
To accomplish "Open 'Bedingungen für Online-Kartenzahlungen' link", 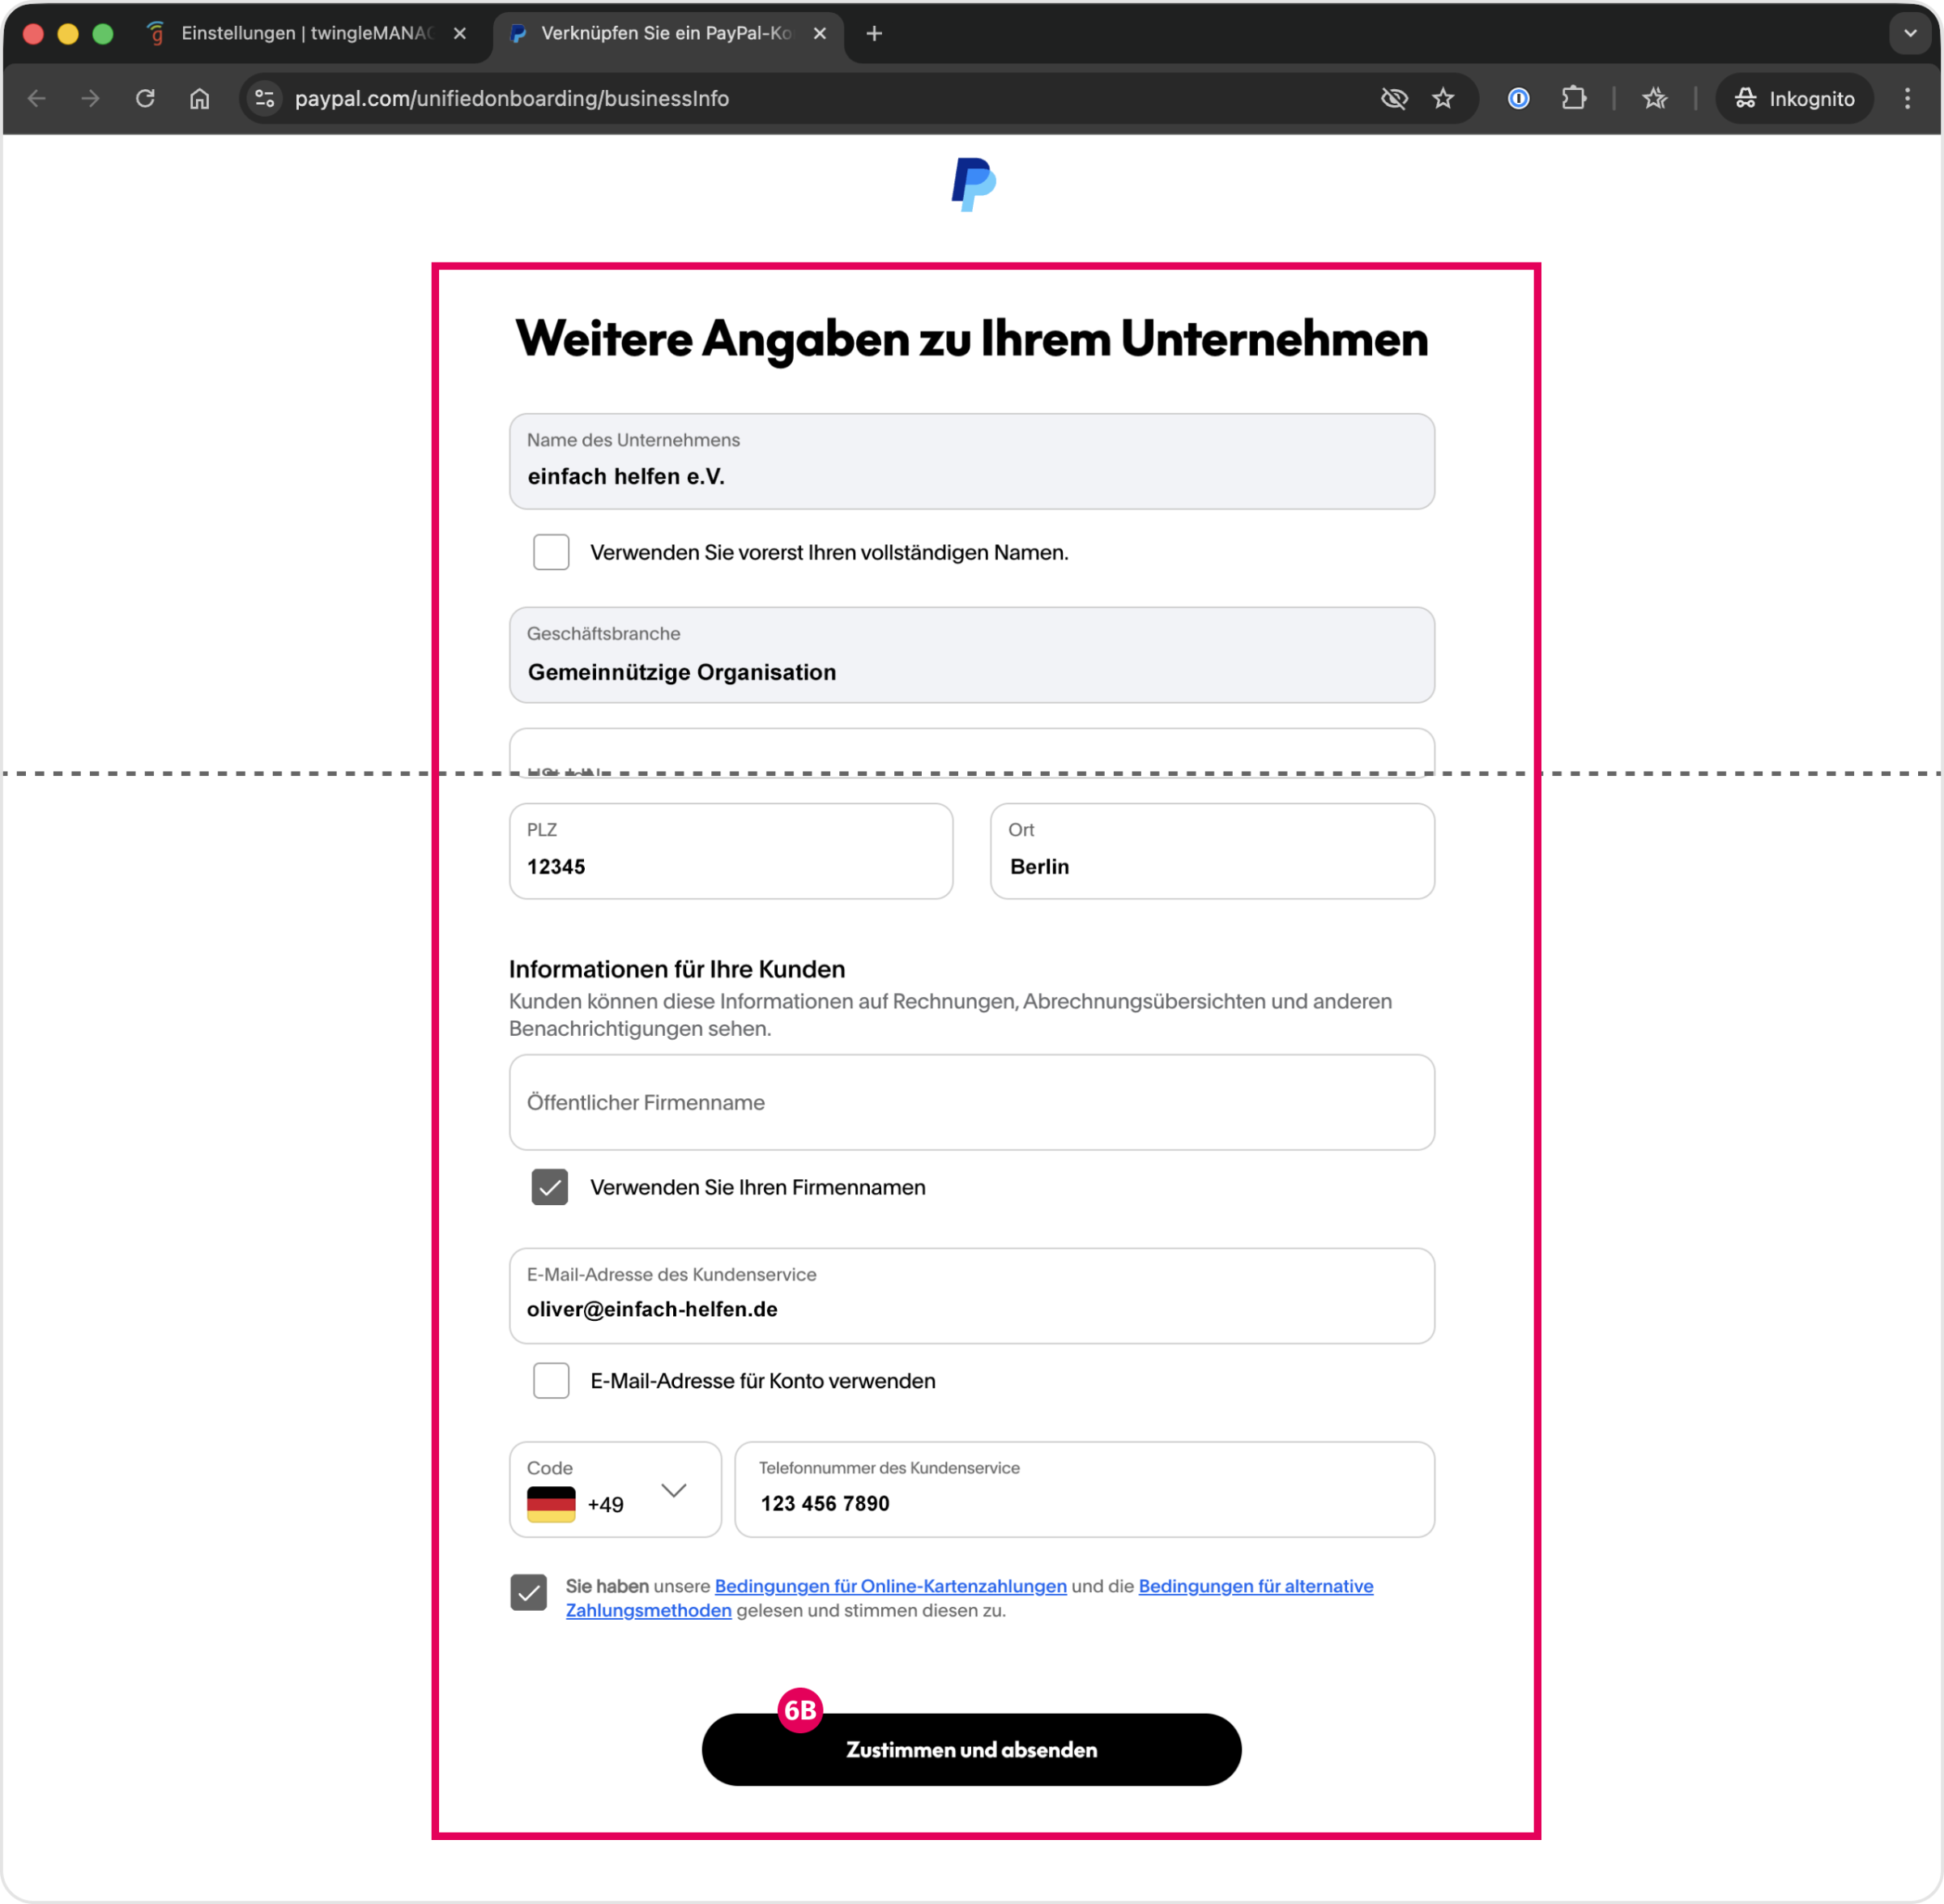I will (890, 1586).
